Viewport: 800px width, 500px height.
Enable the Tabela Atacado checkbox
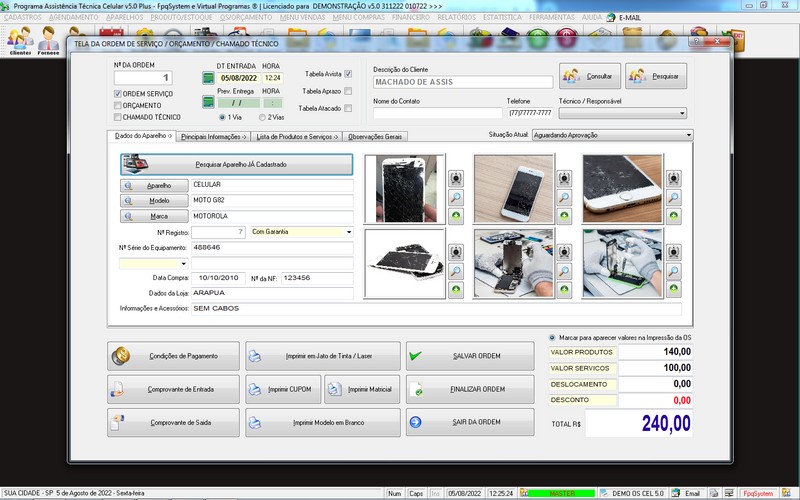pyautogui.click(x=348, y=108)
